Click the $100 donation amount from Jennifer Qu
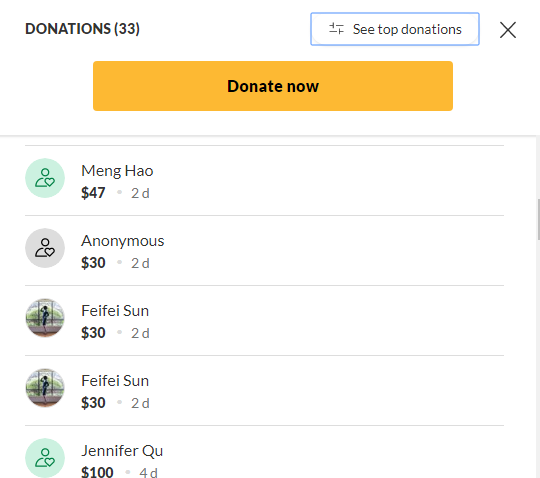The image size is (540, 478). (97, 471)
